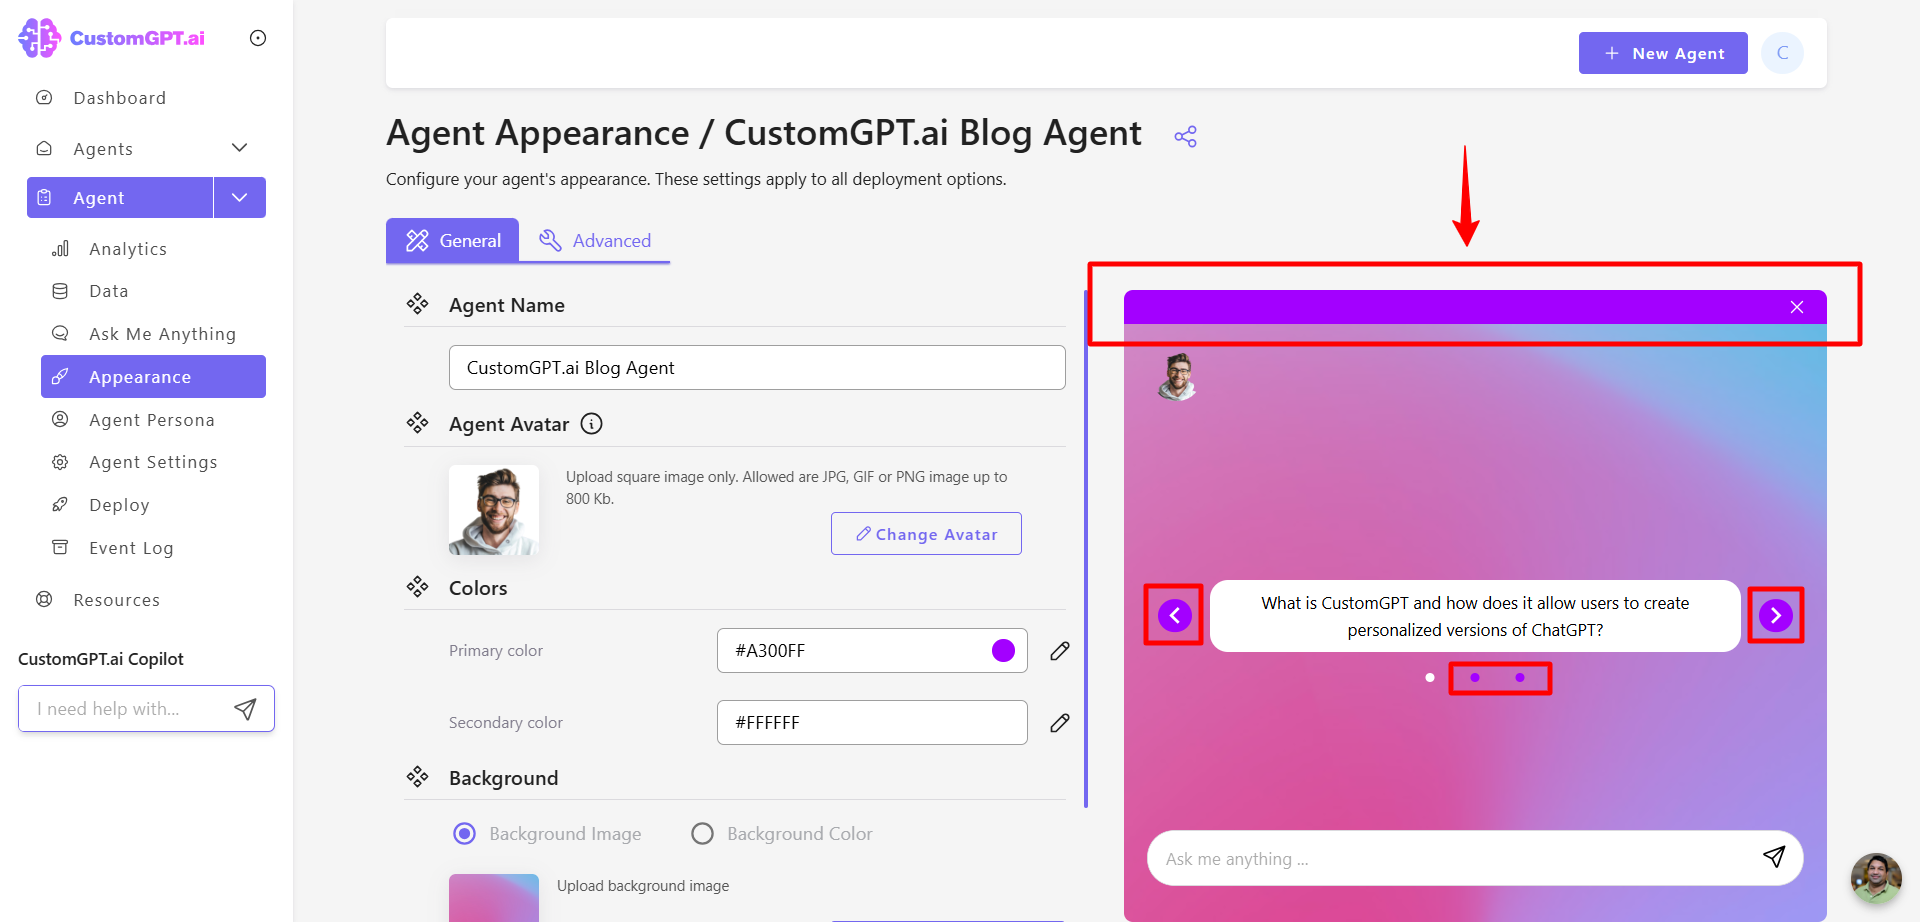
Task: Click the Event Log archive icon
Action: pos(60,547)
